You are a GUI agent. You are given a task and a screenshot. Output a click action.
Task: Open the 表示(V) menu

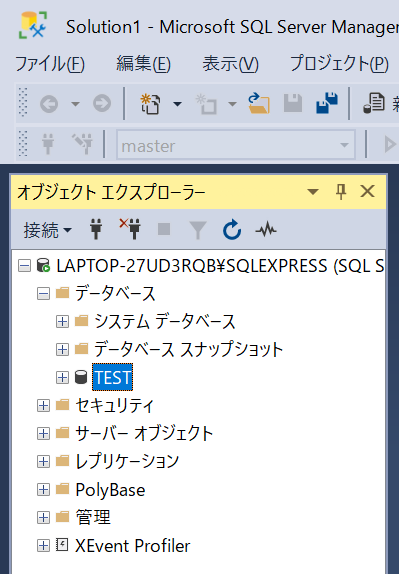point(231,64)
